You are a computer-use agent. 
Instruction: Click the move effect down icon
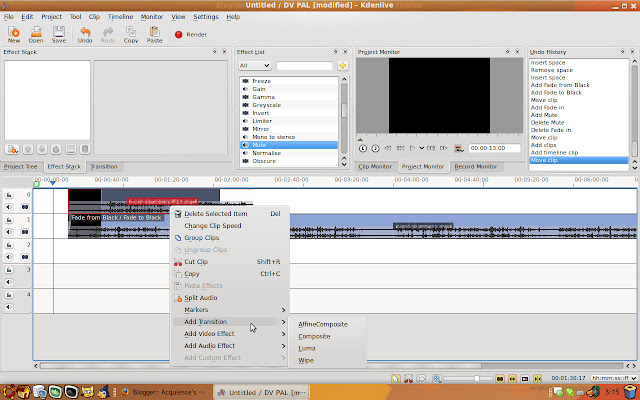pos(42,149)
